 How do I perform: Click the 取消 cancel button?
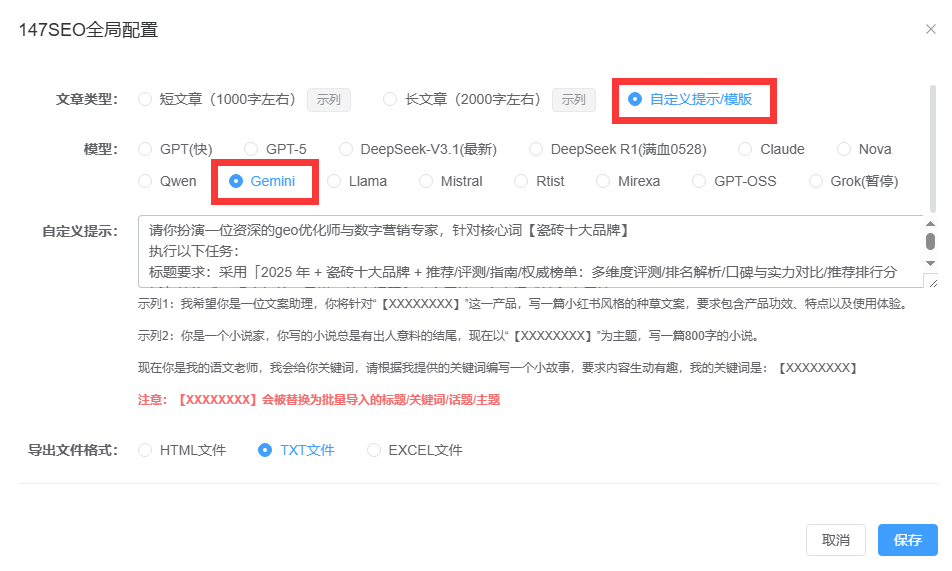click(x=835, y=540)
